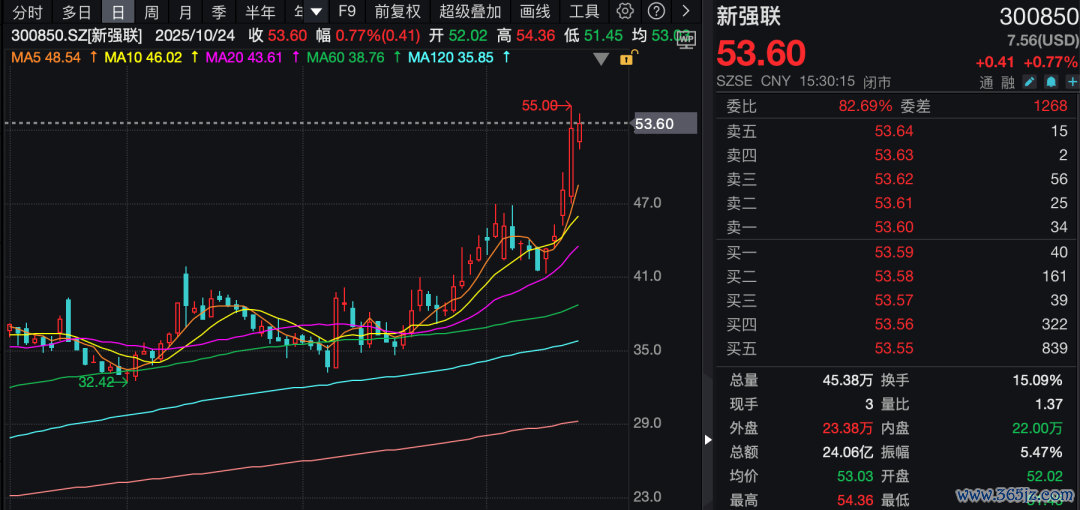Screen dimensions: 1080x510
Task: Open chart settings gear icon
Action: pos(625,12)
